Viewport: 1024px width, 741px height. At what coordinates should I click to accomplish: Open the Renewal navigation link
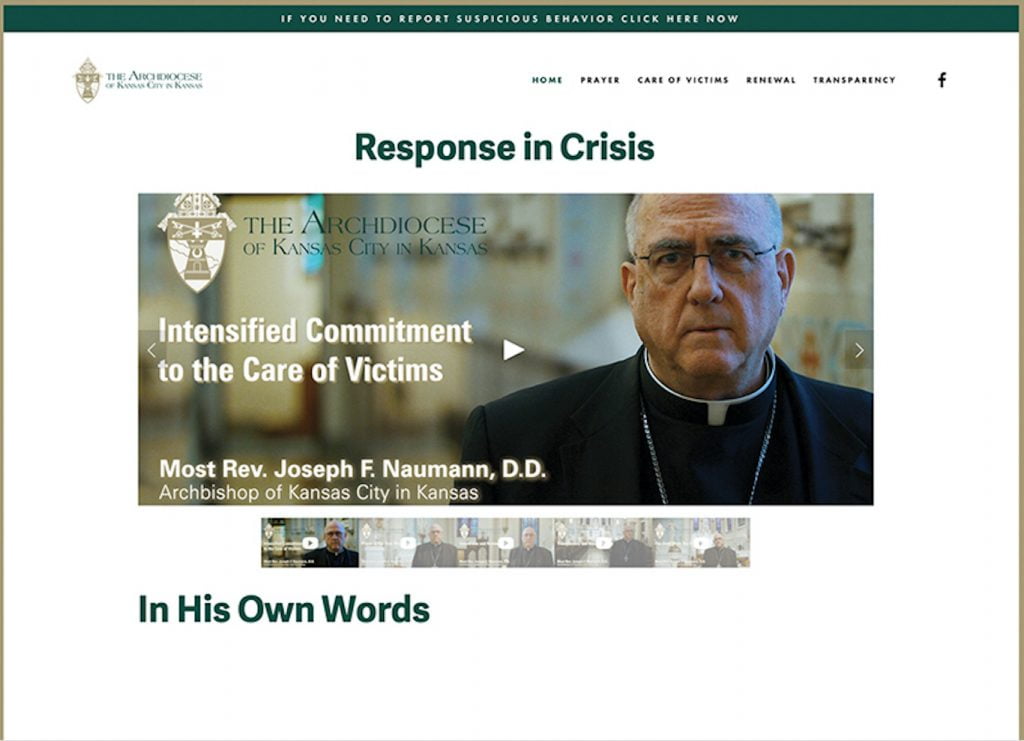[771, 80]
